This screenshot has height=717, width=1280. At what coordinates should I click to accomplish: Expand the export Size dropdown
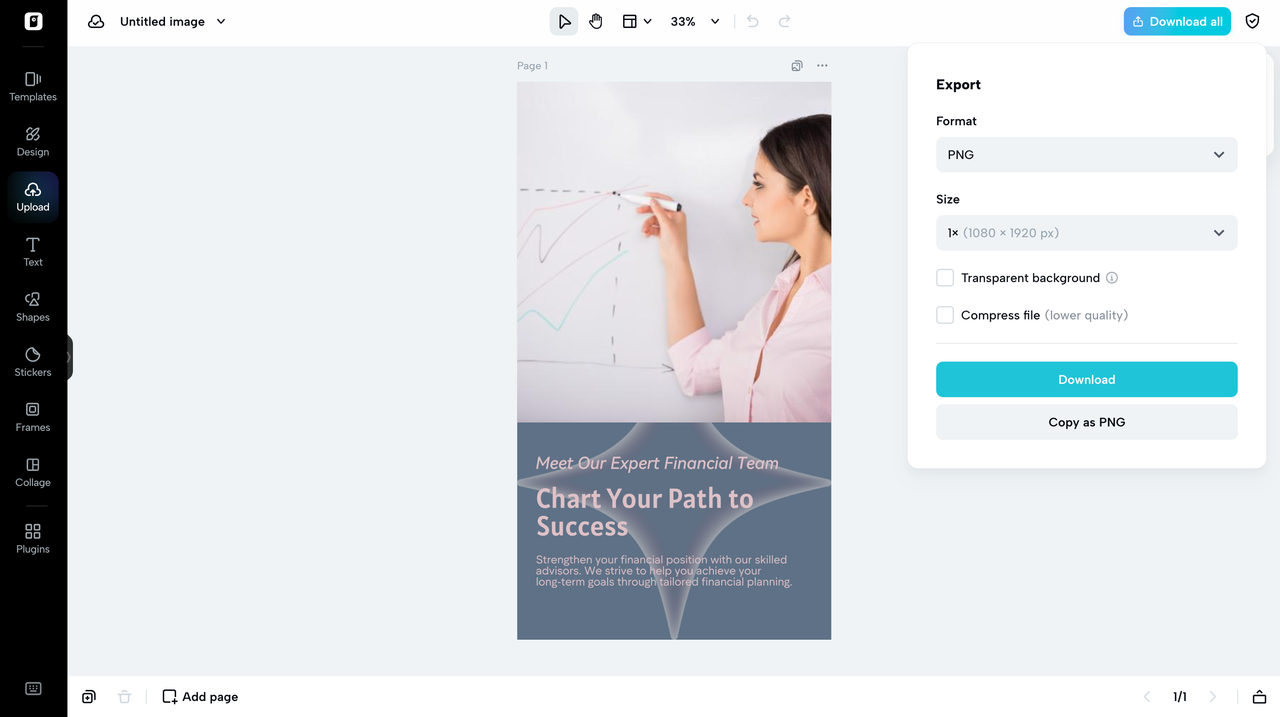pos(1087,233)
